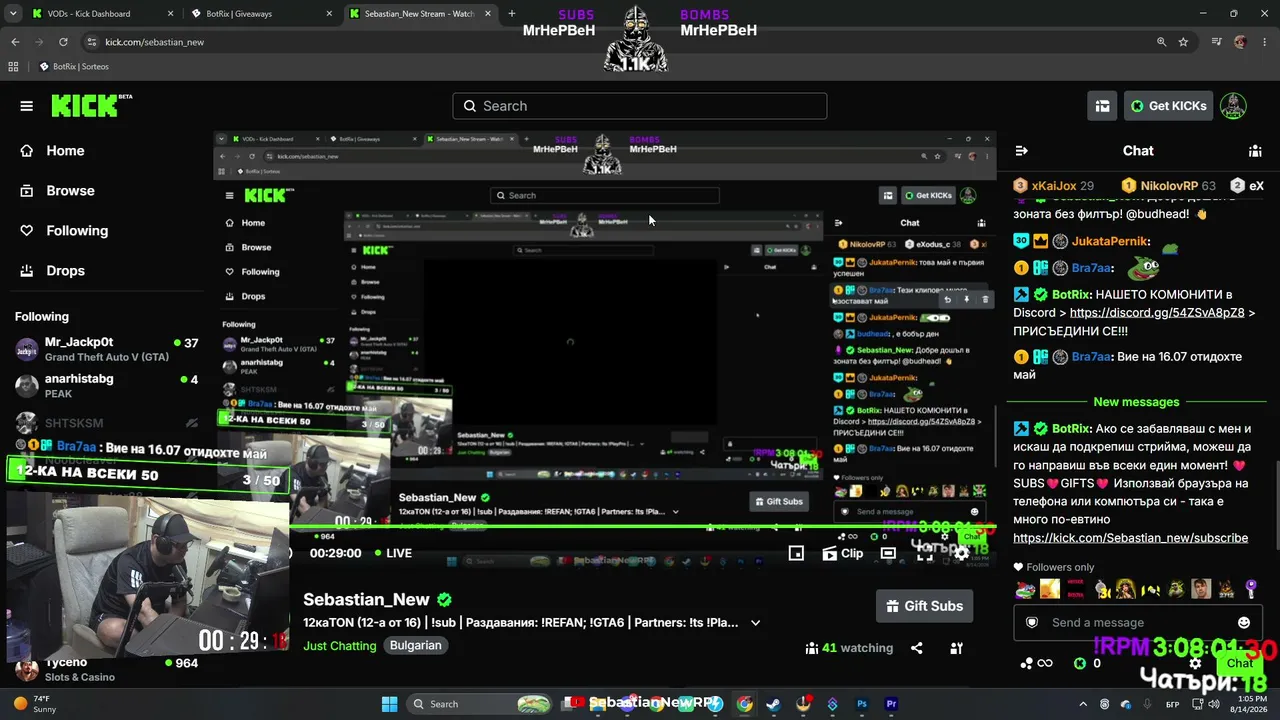Open the dashboard icon beside Get KICKs

[x=1102, y=106]
